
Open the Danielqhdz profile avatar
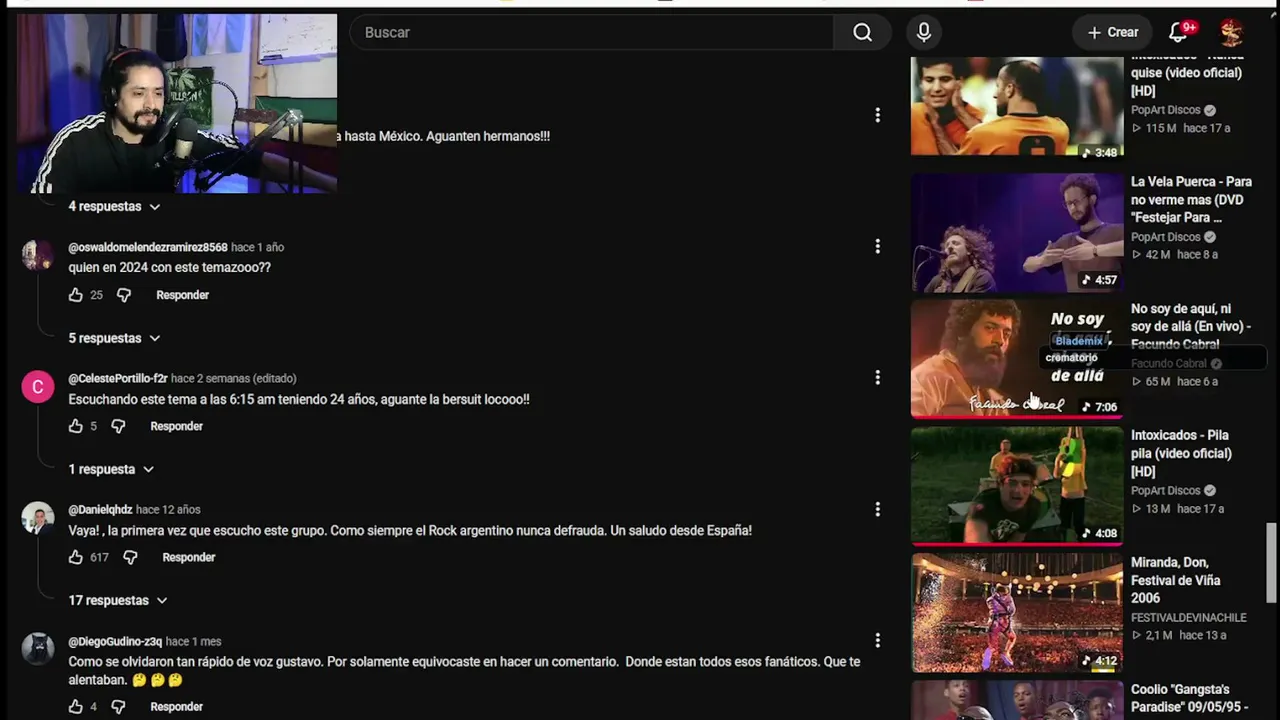tap(38, 518)
